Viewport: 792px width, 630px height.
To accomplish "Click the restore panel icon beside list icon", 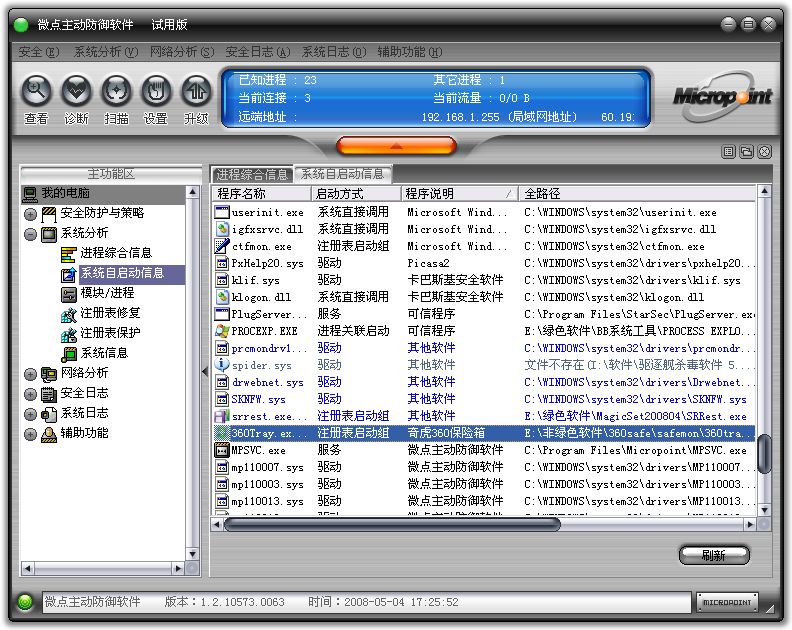I will click(747, 152).
